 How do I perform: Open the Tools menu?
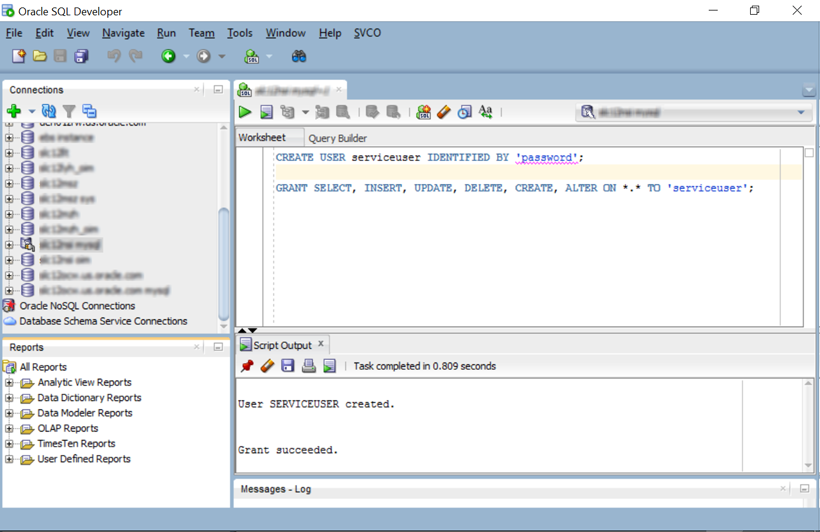(x=240, y=33)
